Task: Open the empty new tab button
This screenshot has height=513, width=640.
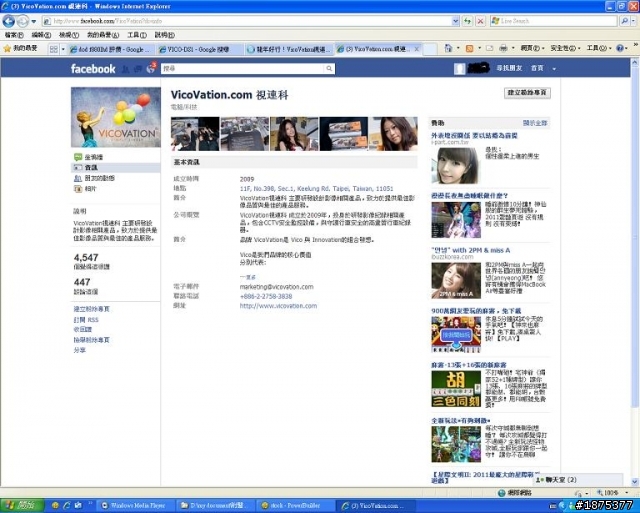Action: coord(430,49)
